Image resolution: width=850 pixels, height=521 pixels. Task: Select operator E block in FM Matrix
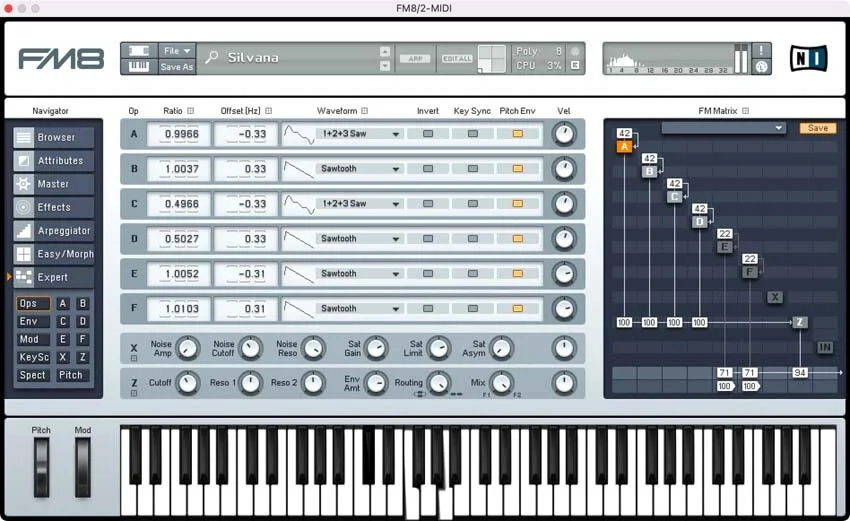(x=725, y=247)
